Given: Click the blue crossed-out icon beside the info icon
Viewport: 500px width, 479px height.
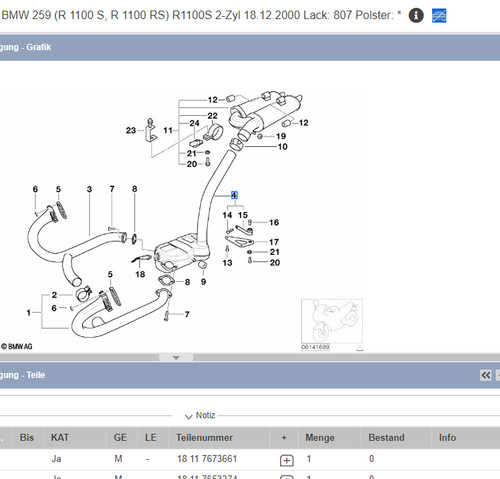Looking at the screenshot, I should coord(439,15).
